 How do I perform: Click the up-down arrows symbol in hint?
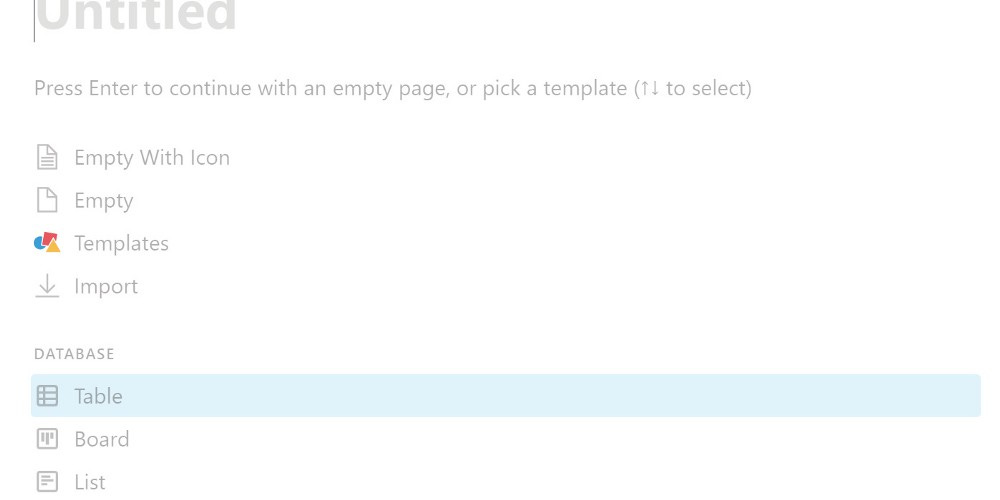650,88
